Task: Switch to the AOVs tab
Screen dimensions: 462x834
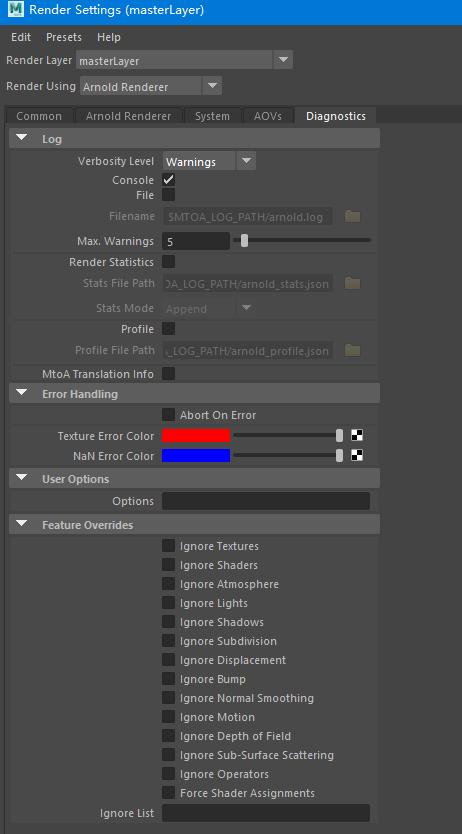Action: (x=267, y=116)
